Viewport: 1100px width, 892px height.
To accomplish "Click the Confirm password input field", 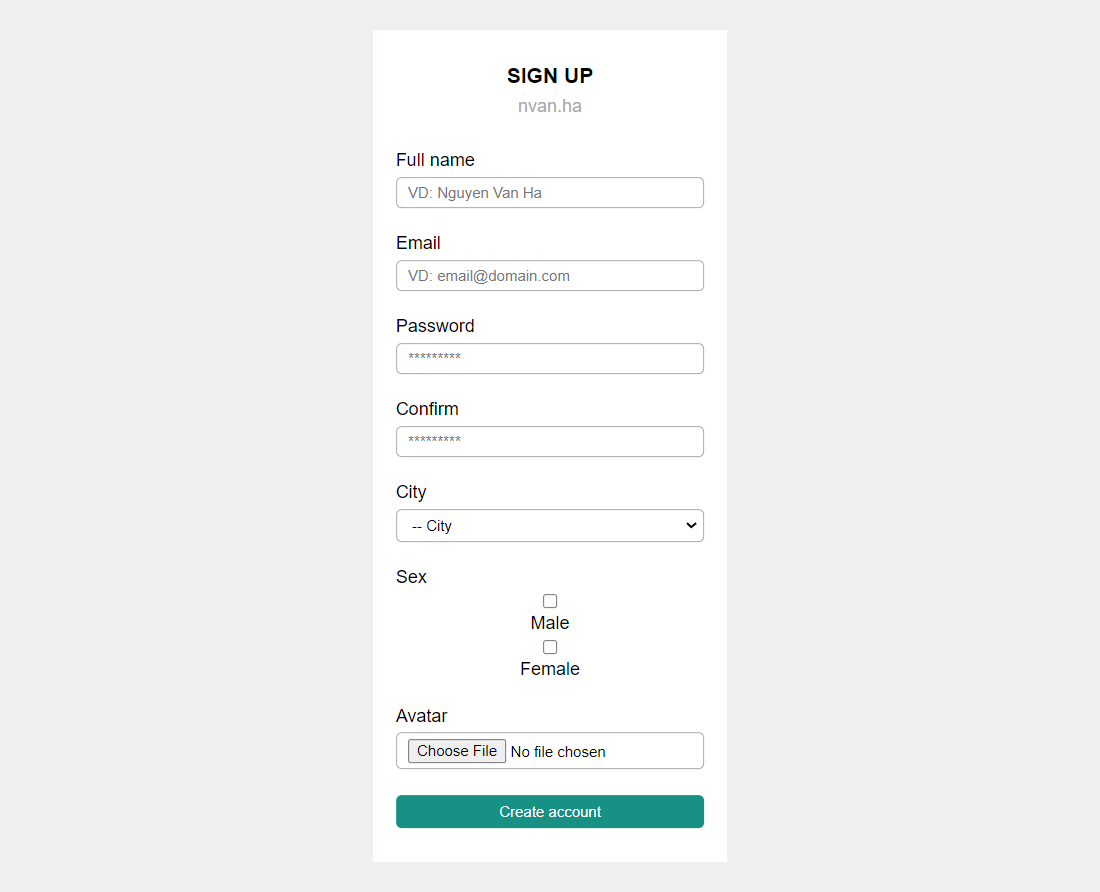I will click(x=549, y=442).
